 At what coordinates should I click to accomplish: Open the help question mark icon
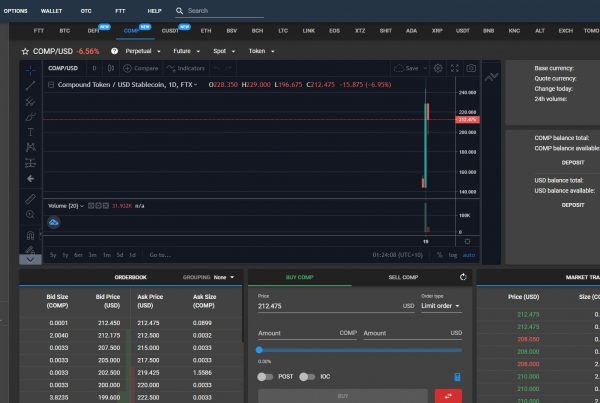[x=114, y=51]
